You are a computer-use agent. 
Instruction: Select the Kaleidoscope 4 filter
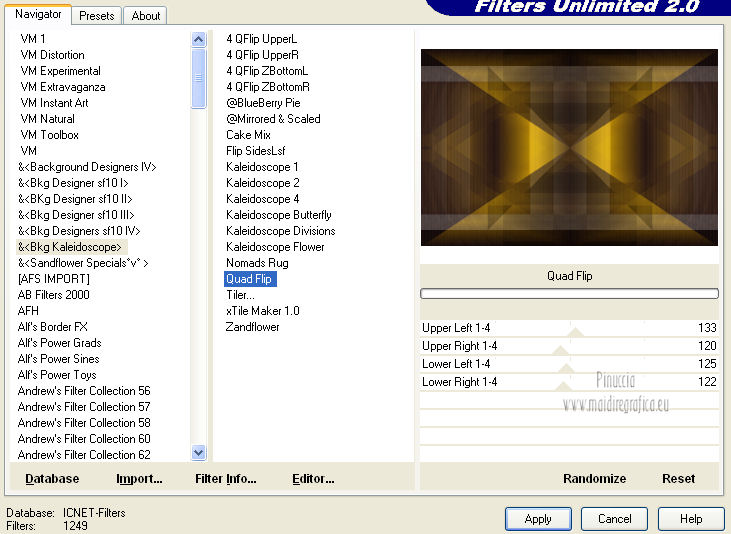pos(262,199)
